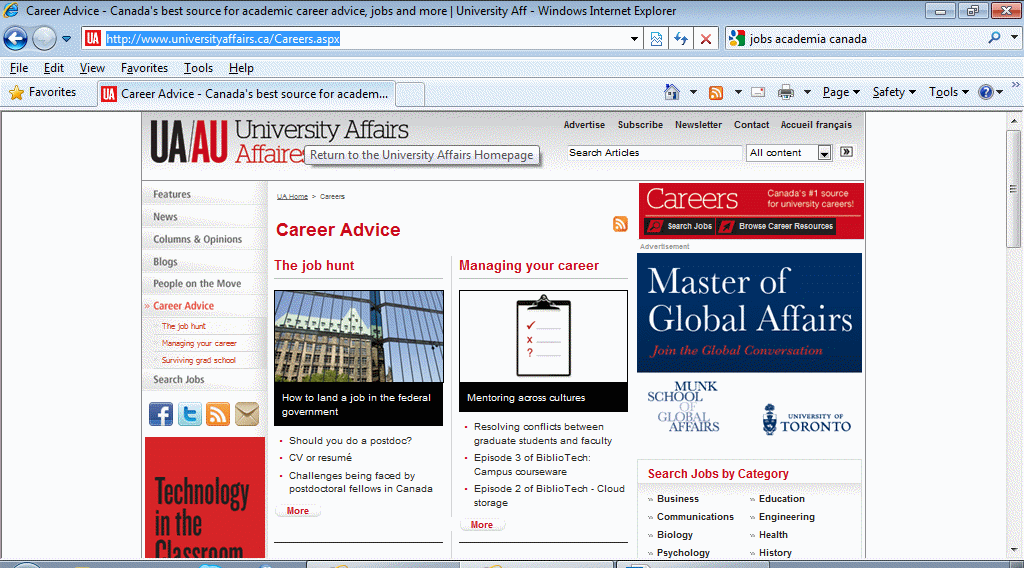This screenshot has width=1024, height=568.
Task: Click Blogs in the left sidebar
Action: pyautogui.click(x=165, y=261)
